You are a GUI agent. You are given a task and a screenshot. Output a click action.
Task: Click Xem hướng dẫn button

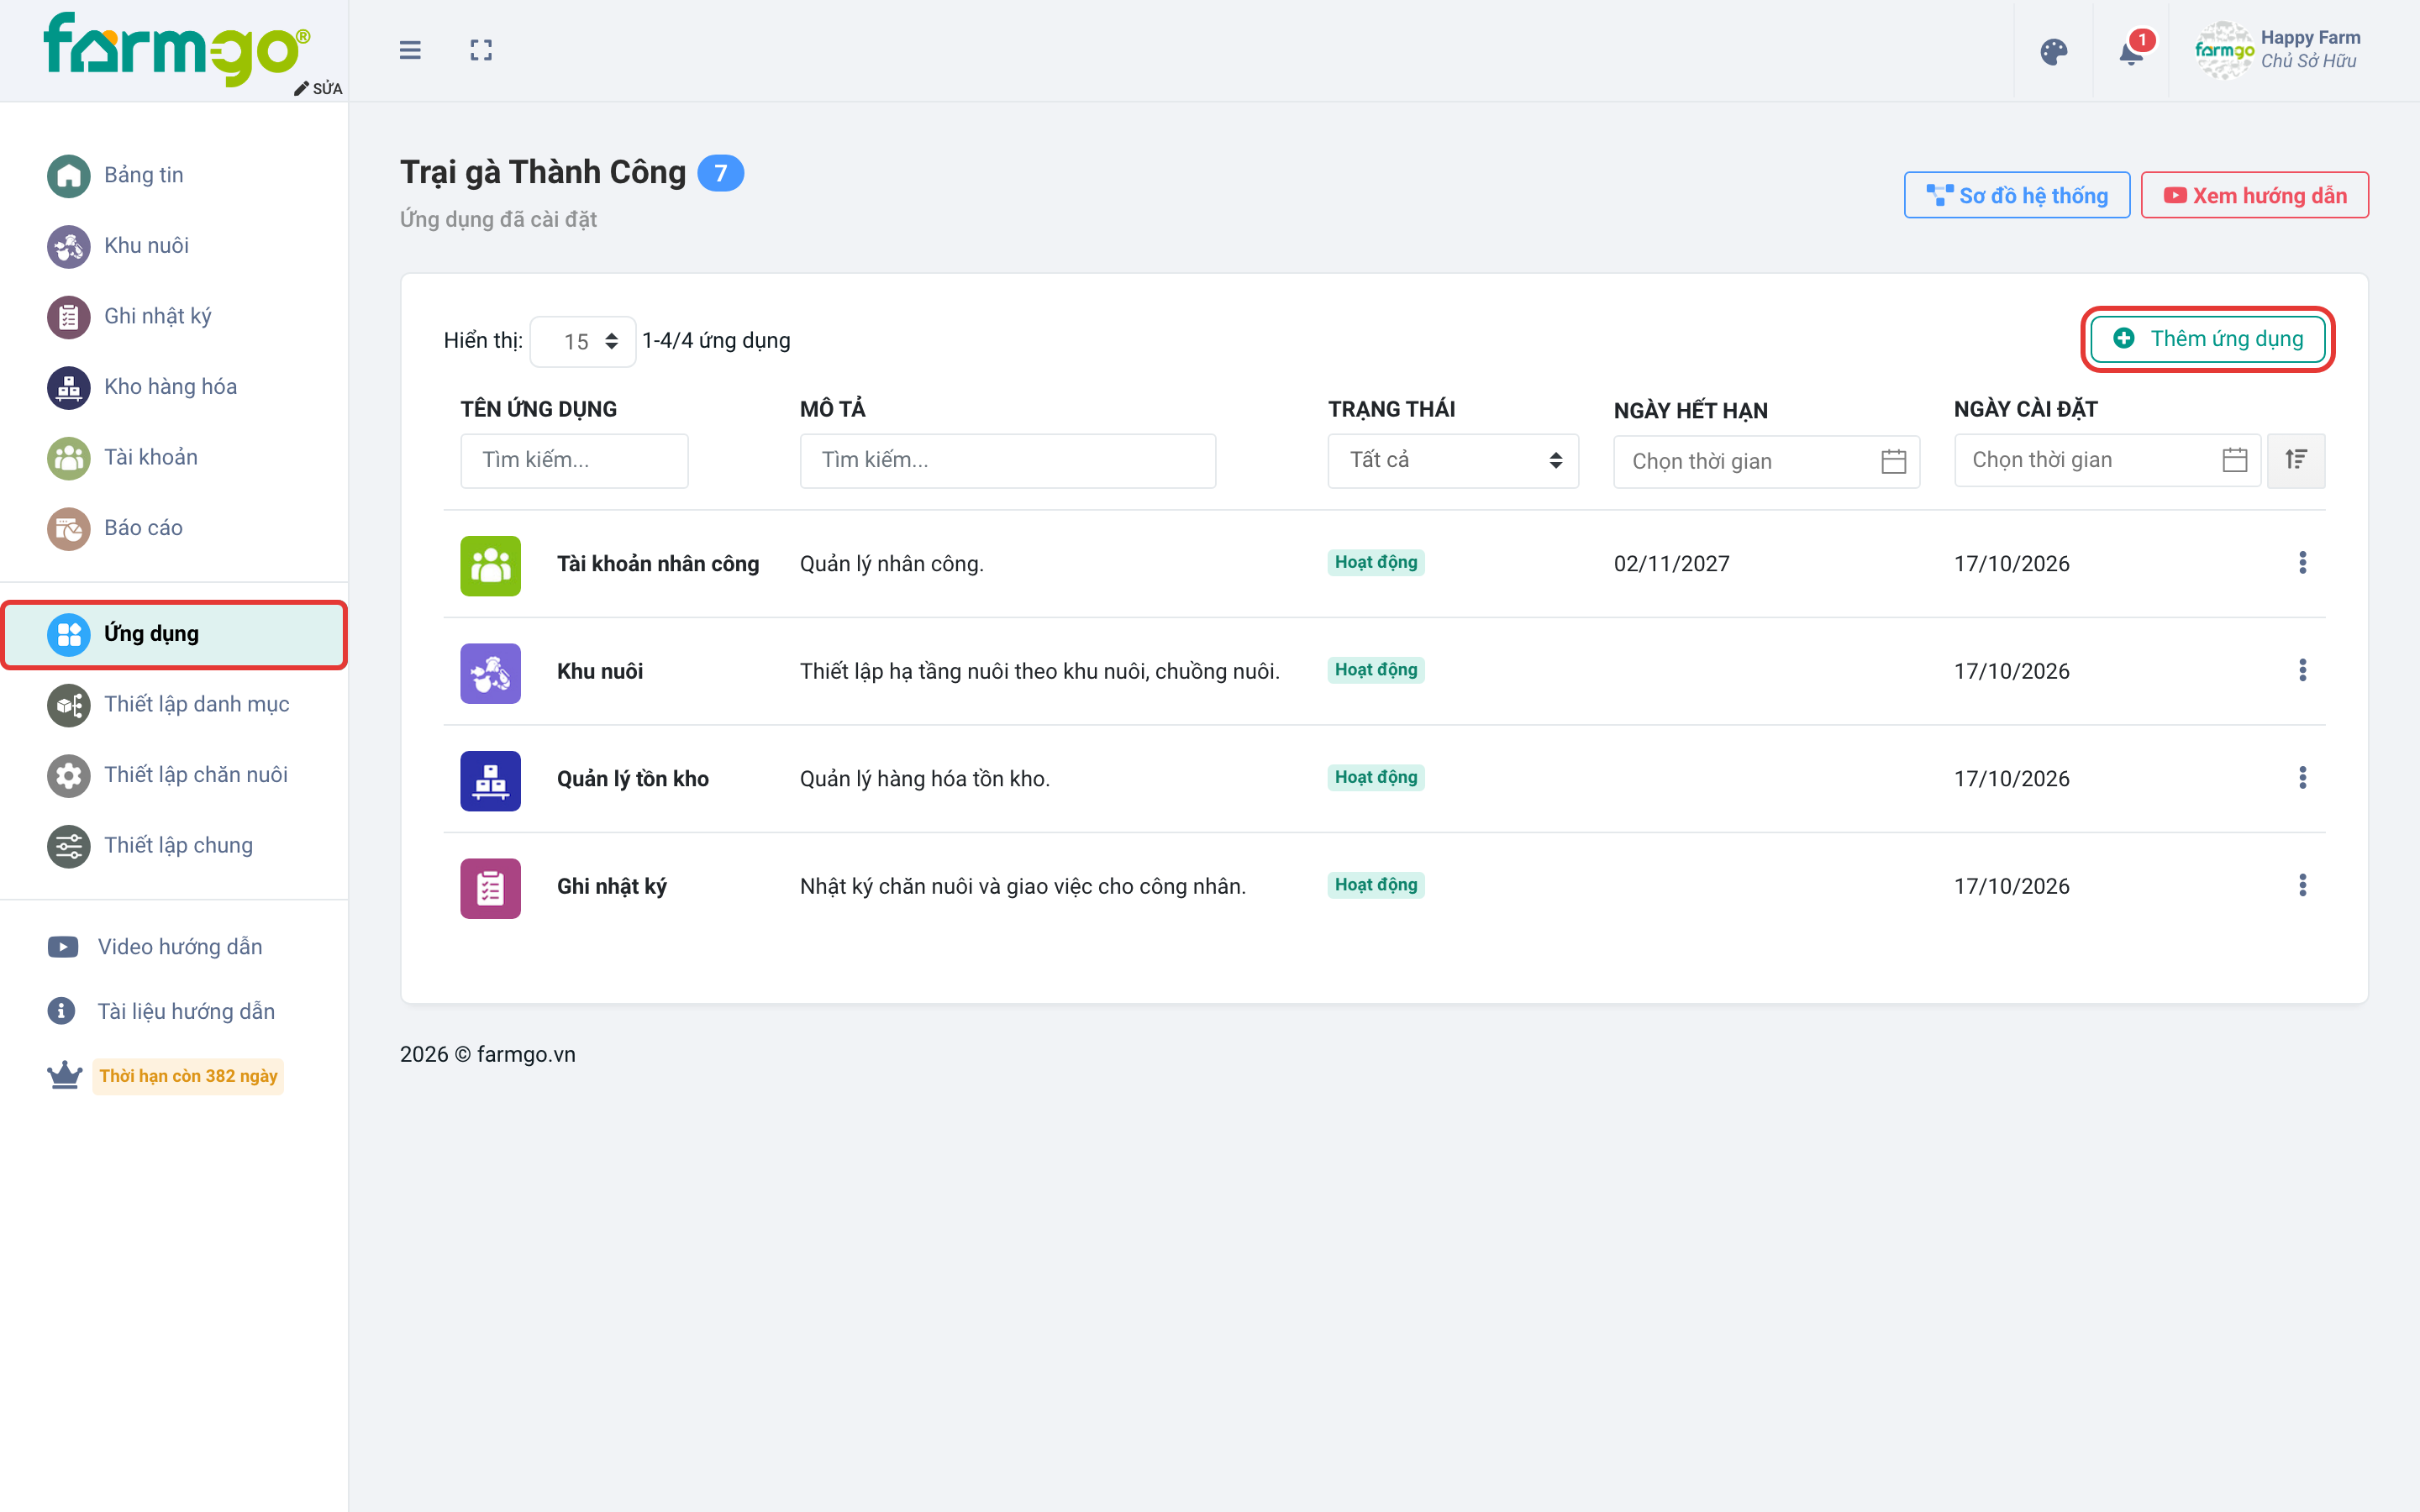pyautogui.click(x=2254, y=195)
